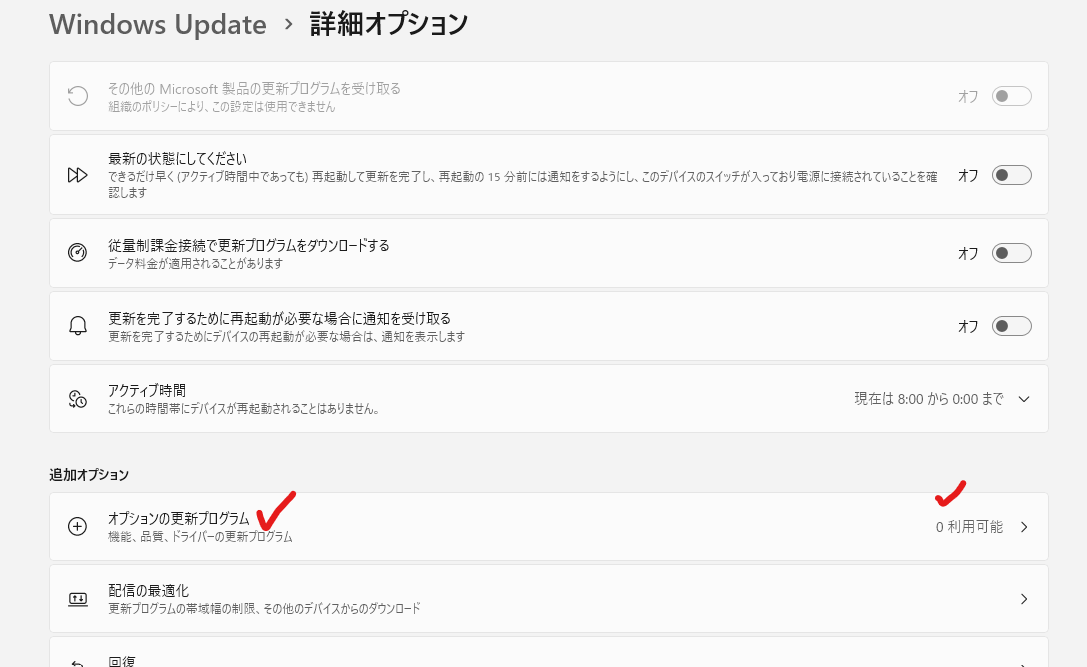Click the 配信の最適化 delivery icon

click(78, 599)
